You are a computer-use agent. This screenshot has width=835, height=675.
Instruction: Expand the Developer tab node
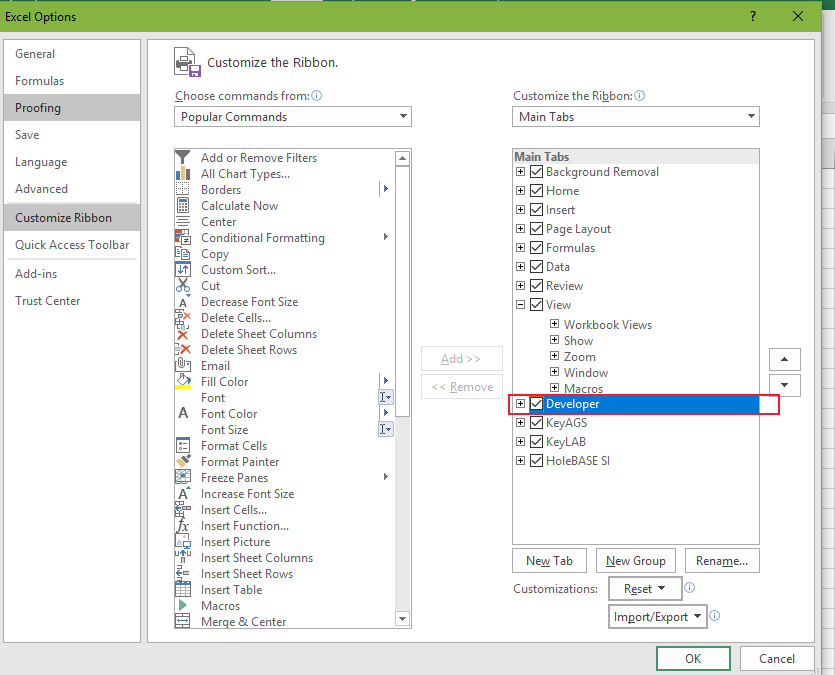[521, 404]
